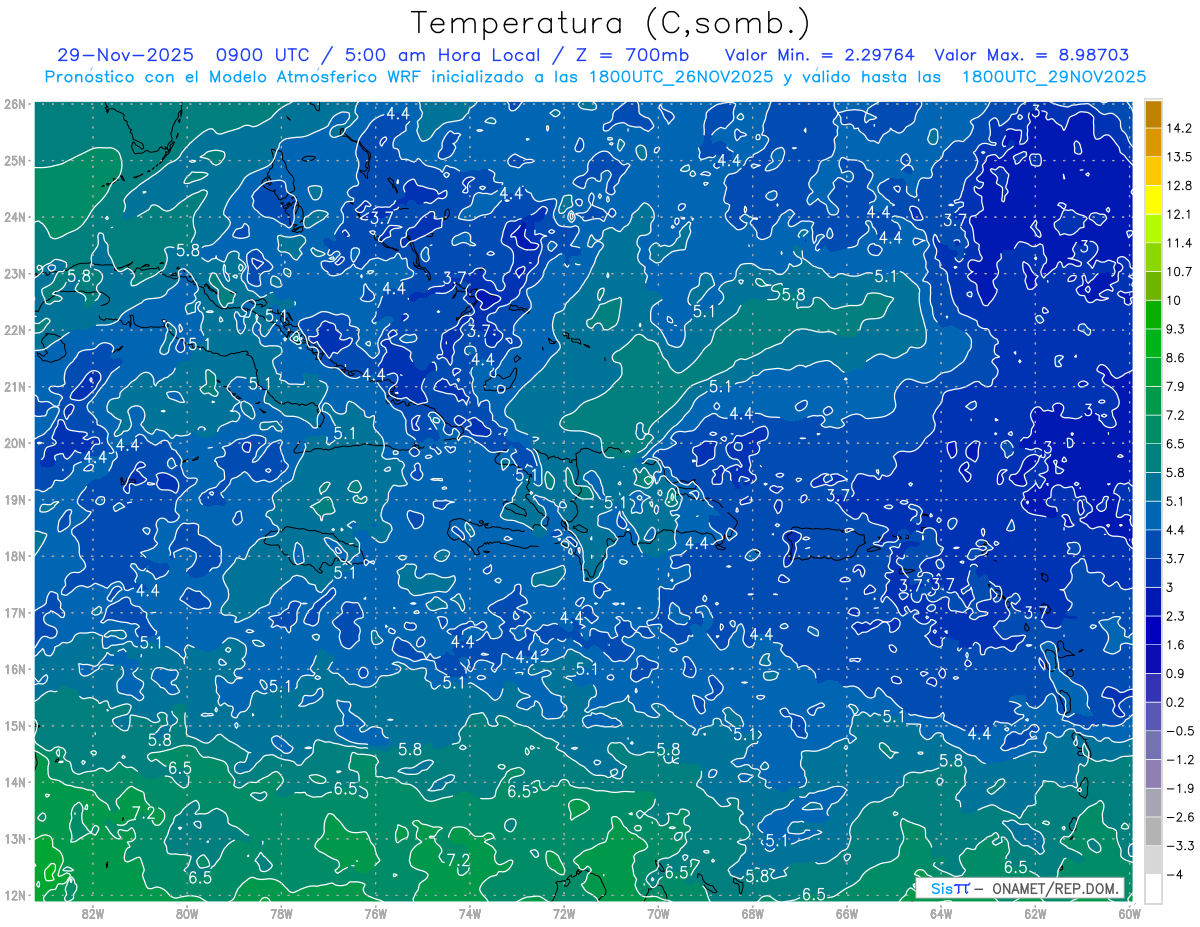Click the 66W longitude axis label
The image size is (1200, 927).
(x=847, y=912)
